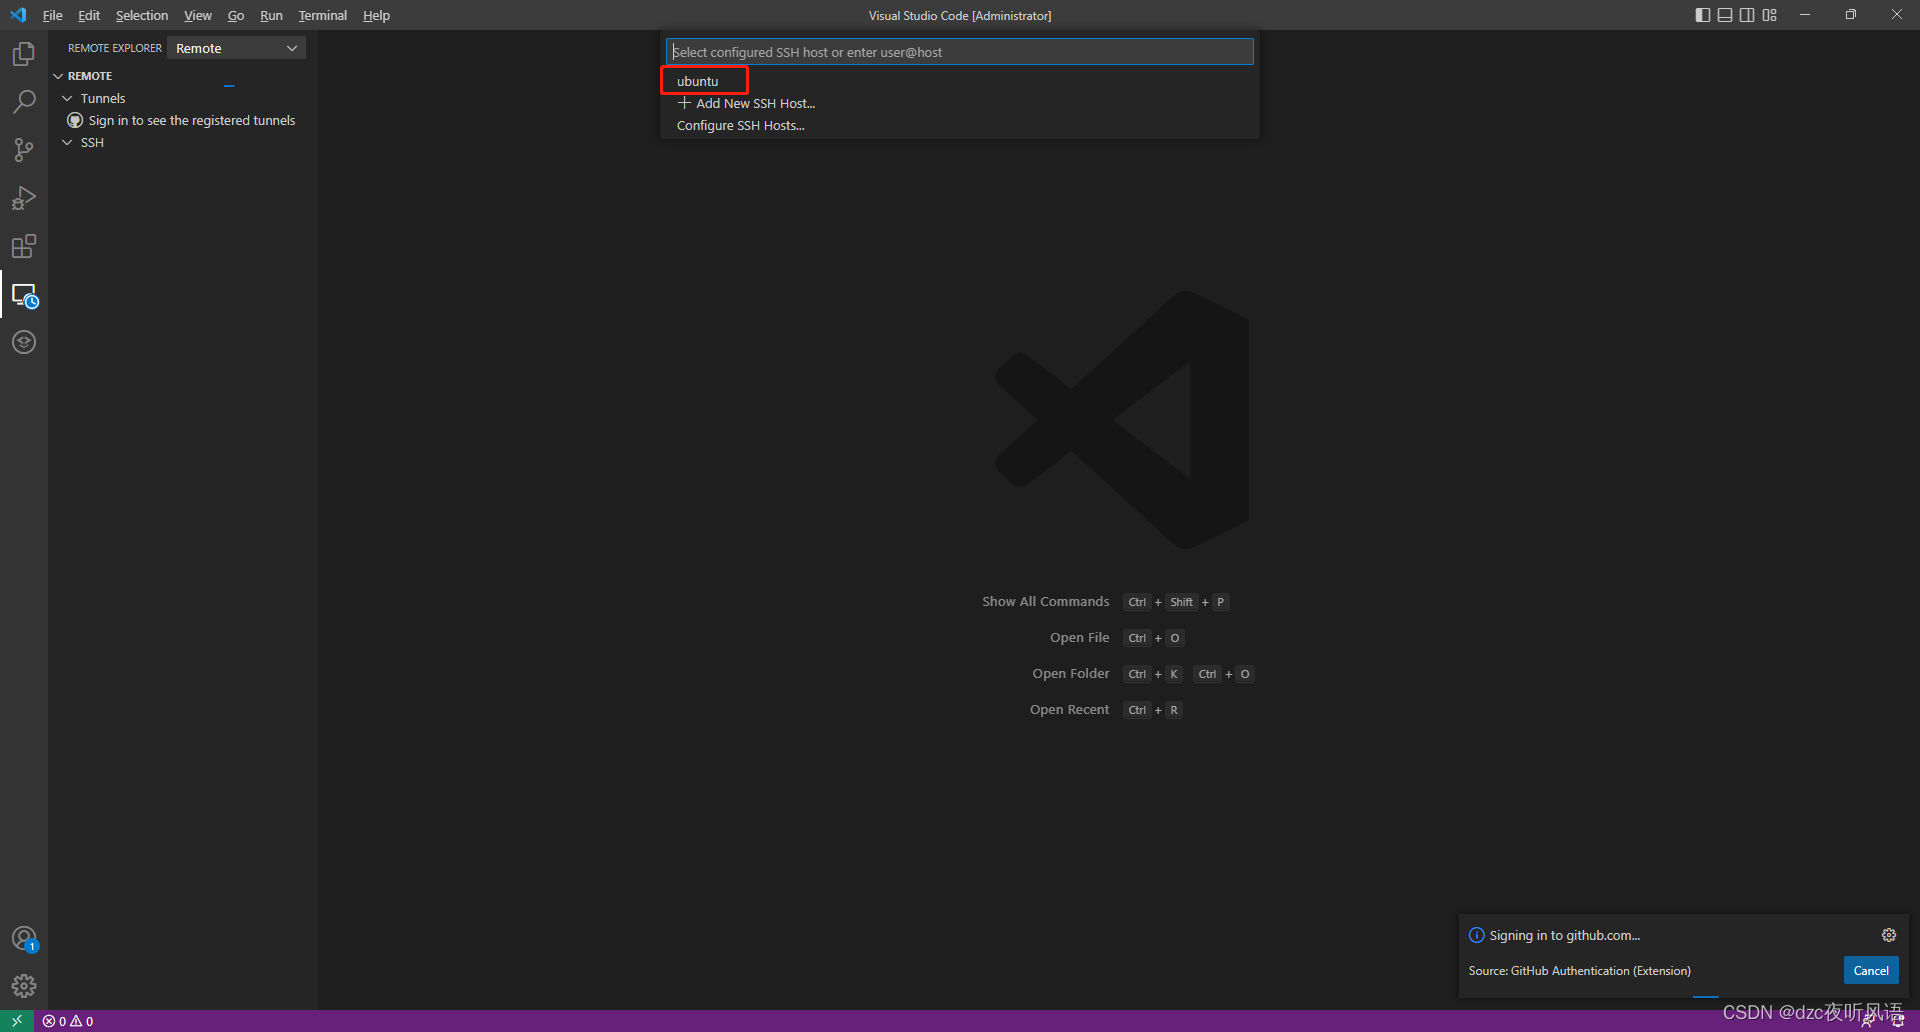Open the Remote Explorer type dropdown
This screenshot has height=1032, width=1920.
tap(235, 47)
